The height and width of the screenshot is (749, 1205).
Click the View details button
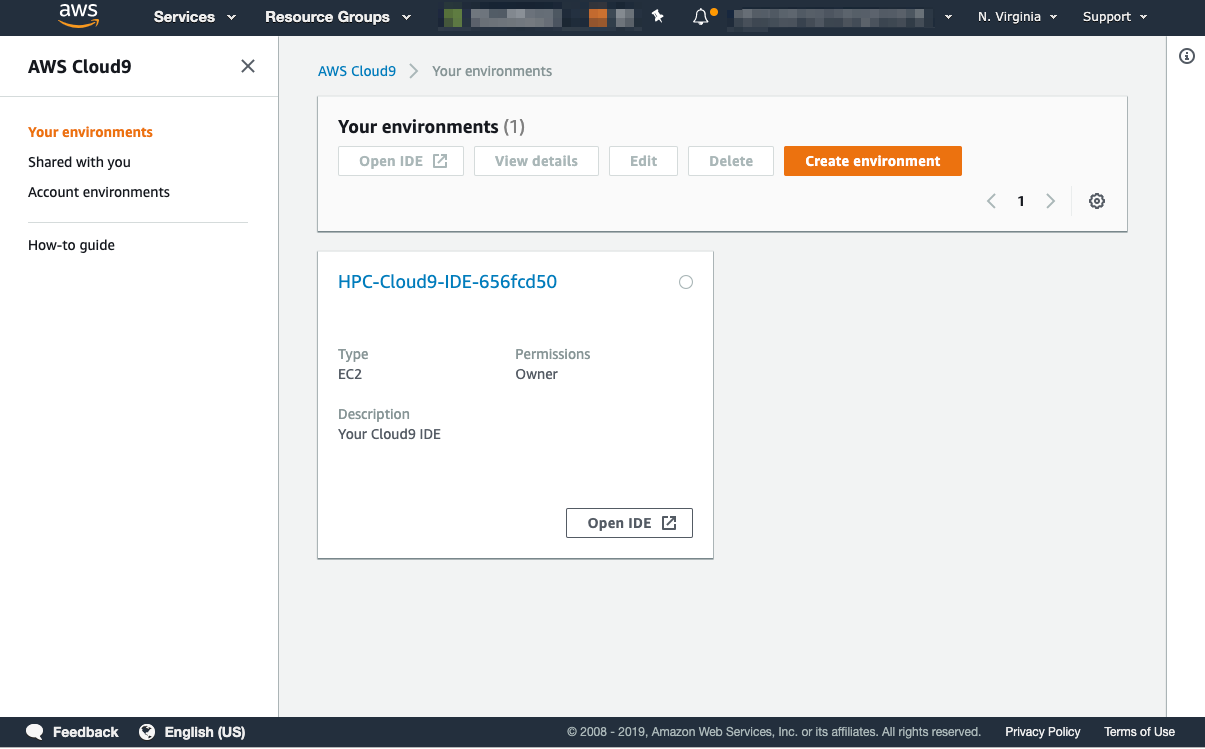536,161
